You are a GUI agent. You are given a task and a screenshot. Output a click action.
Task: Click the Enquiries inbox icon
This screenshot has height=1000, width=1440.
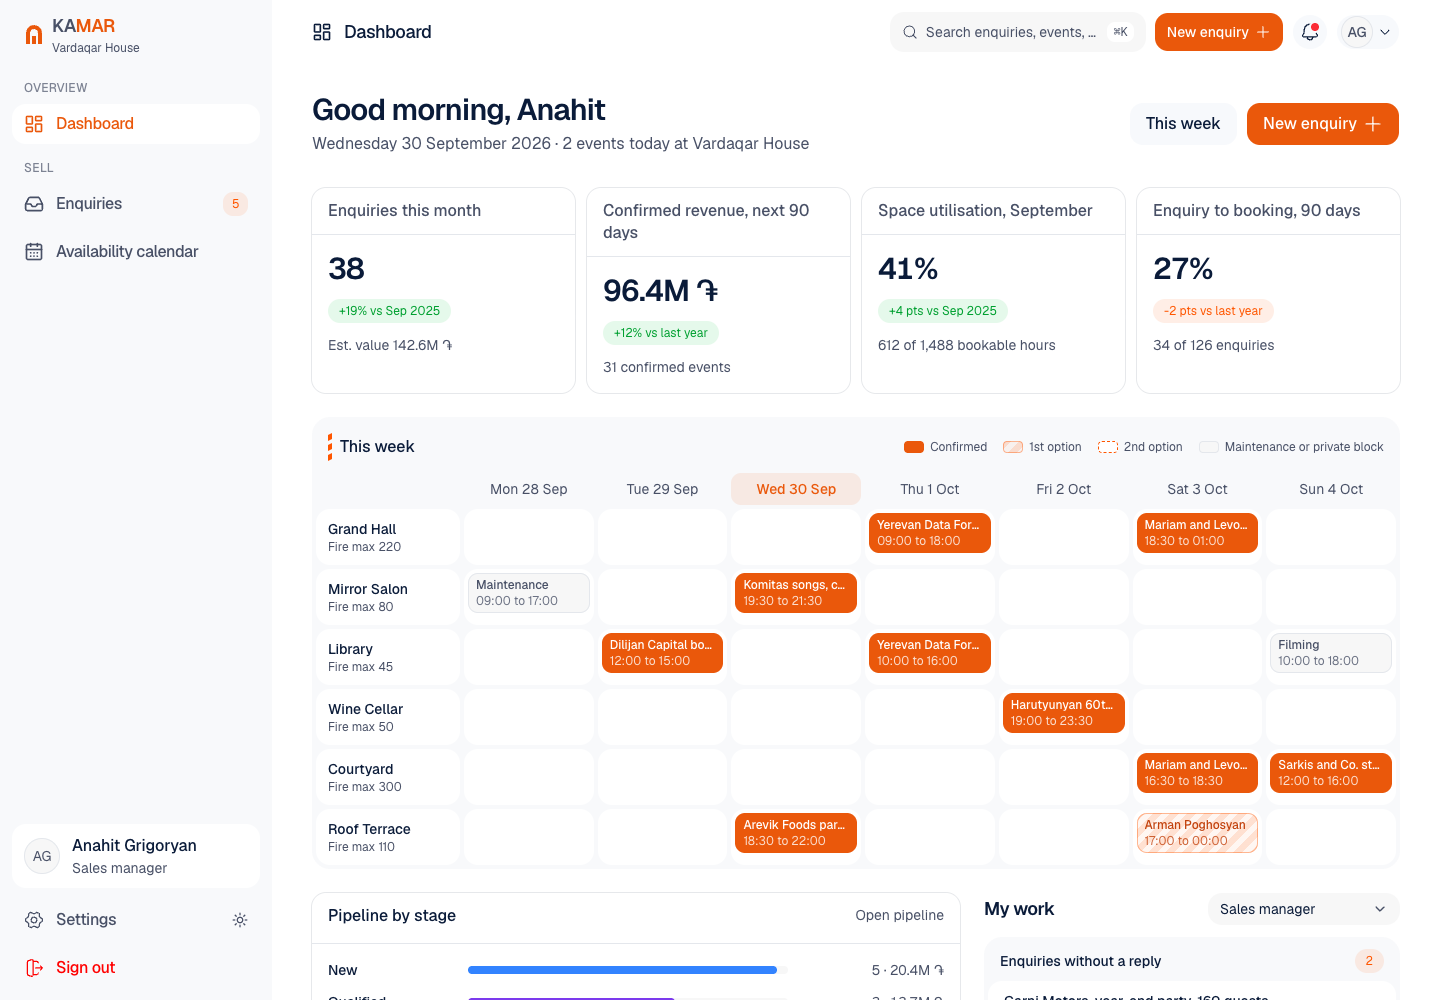coord(34,204)
